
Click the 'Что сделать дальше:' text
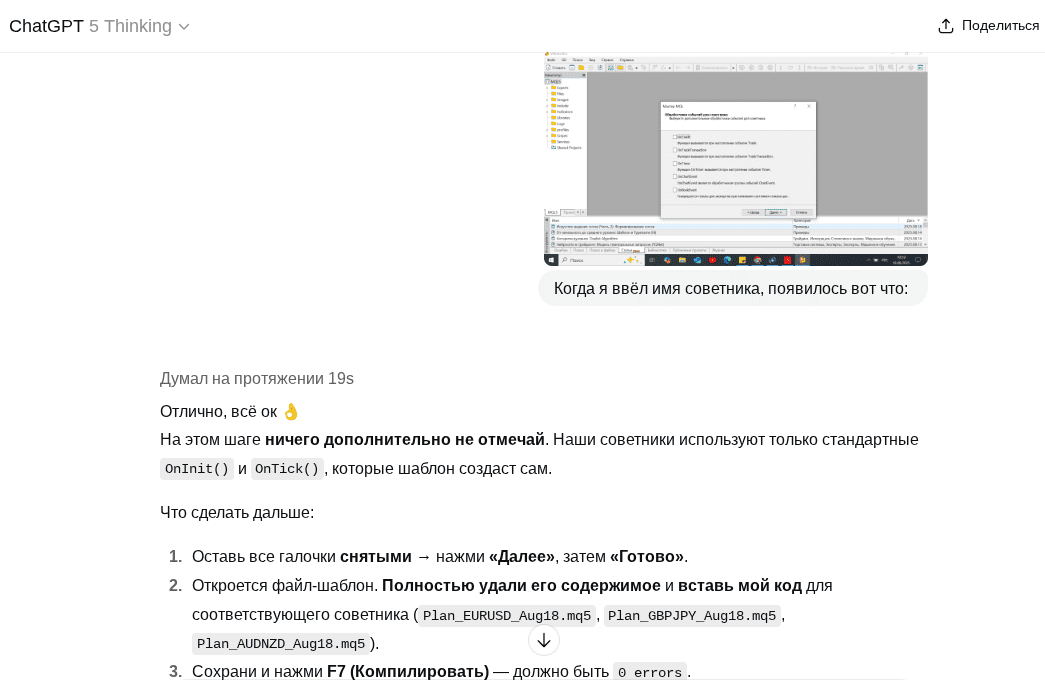click(x=237, y=513)
